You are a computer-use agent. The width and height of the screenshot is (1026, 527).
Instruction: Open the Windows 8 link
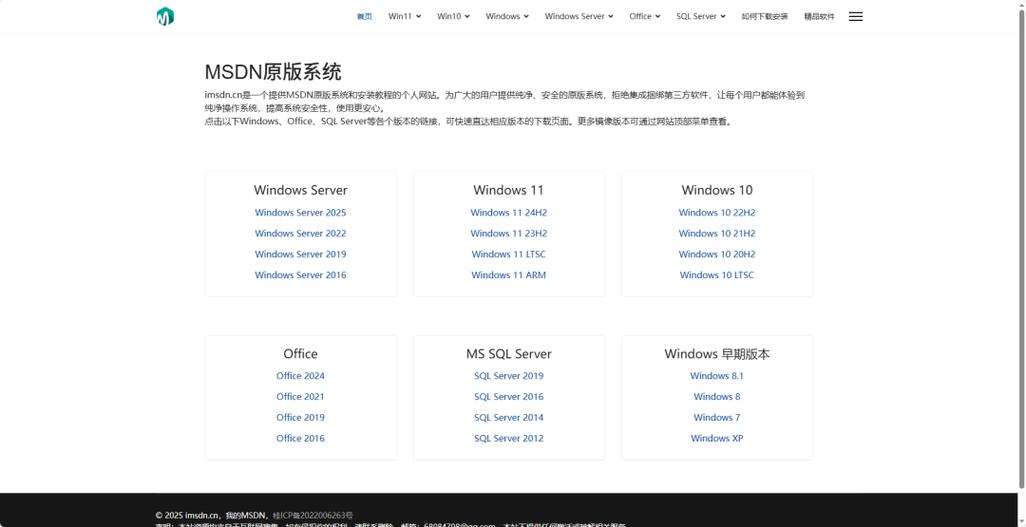(716, 397)
